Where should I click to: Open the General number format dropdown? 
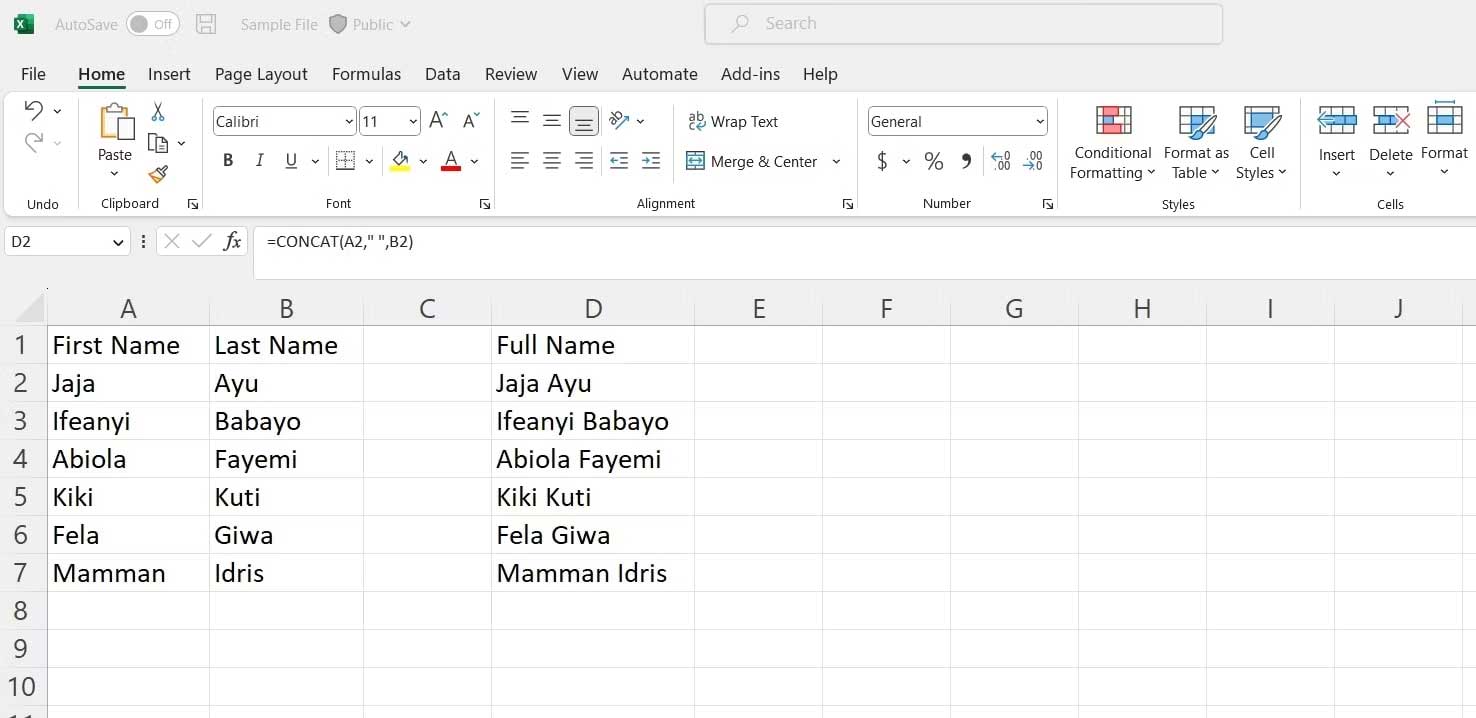(1040, 121)
